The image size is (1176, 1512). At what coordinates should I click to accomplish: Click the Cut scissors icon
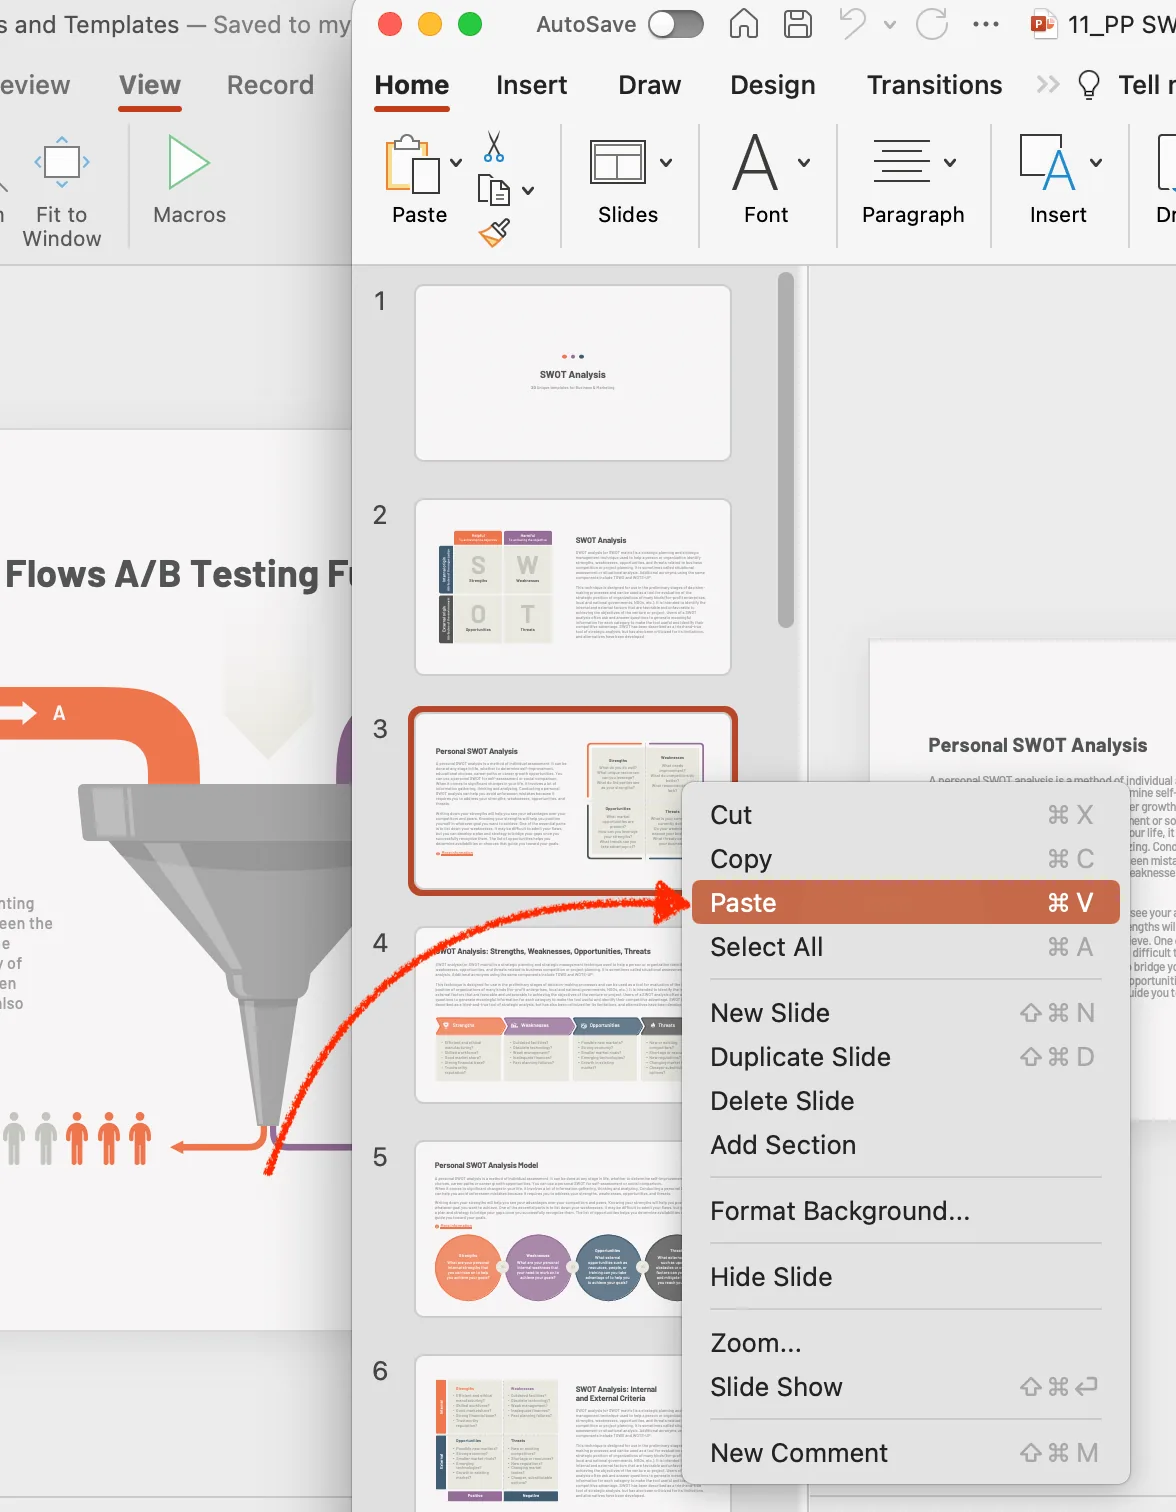point(494,147)
